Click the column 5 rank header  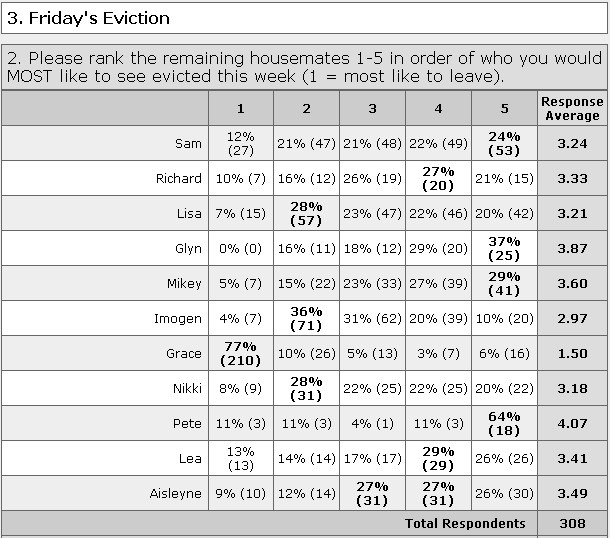point(504,109)
